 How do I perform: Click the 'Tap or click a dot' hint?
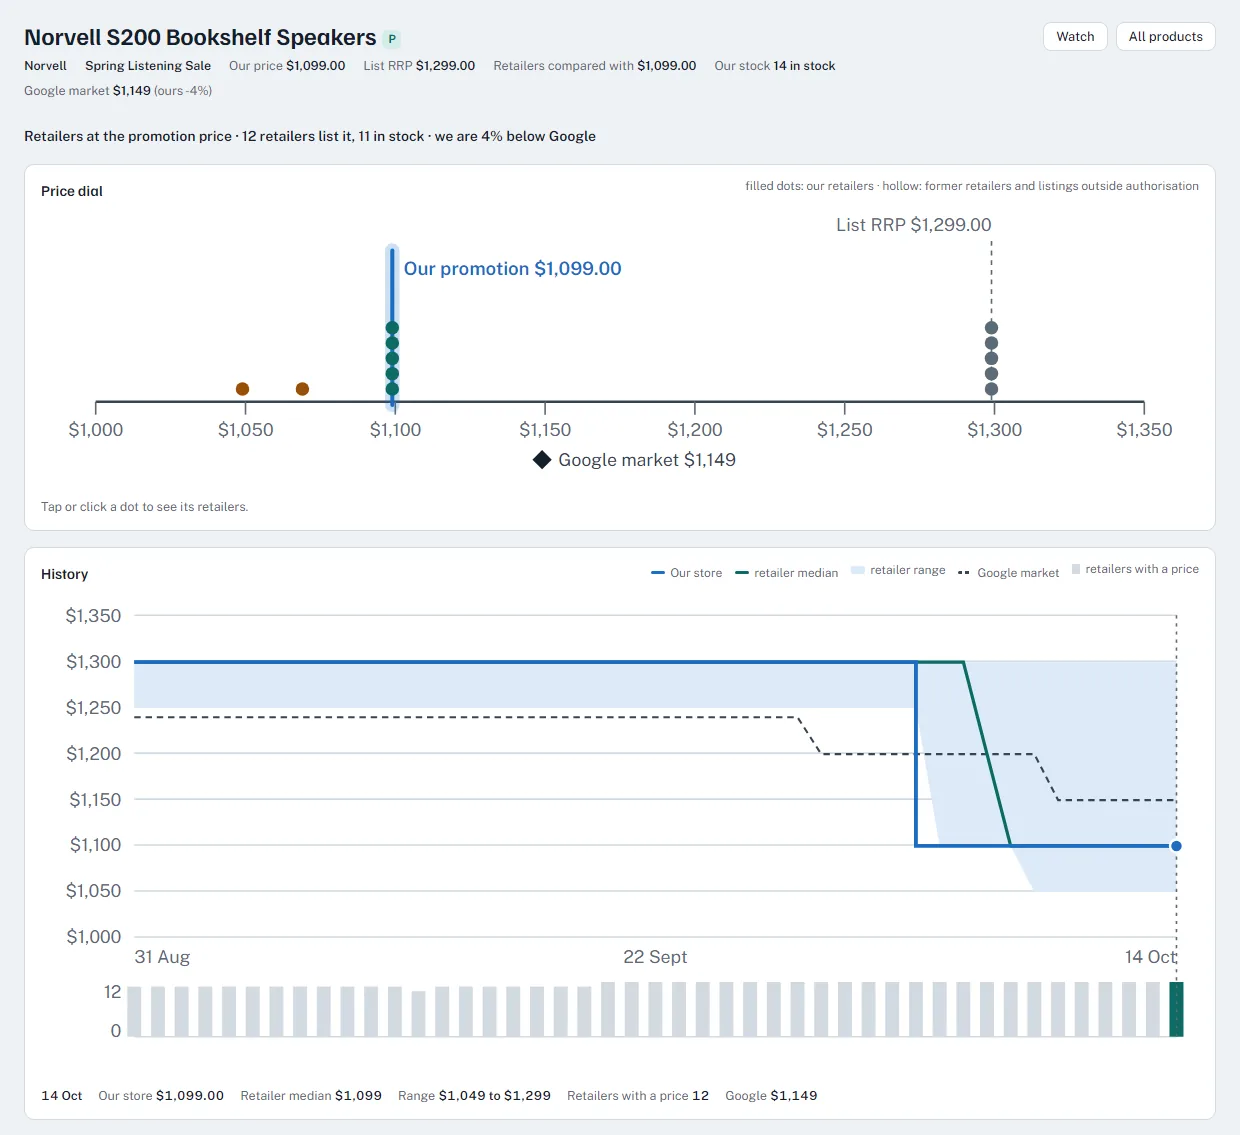coord(144,507)
